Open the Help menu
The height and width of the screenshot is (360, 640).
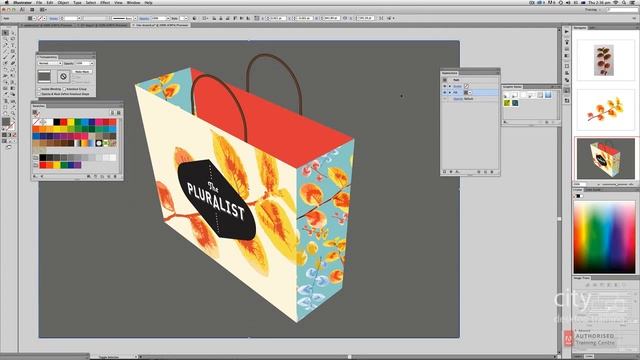(148, 2)
